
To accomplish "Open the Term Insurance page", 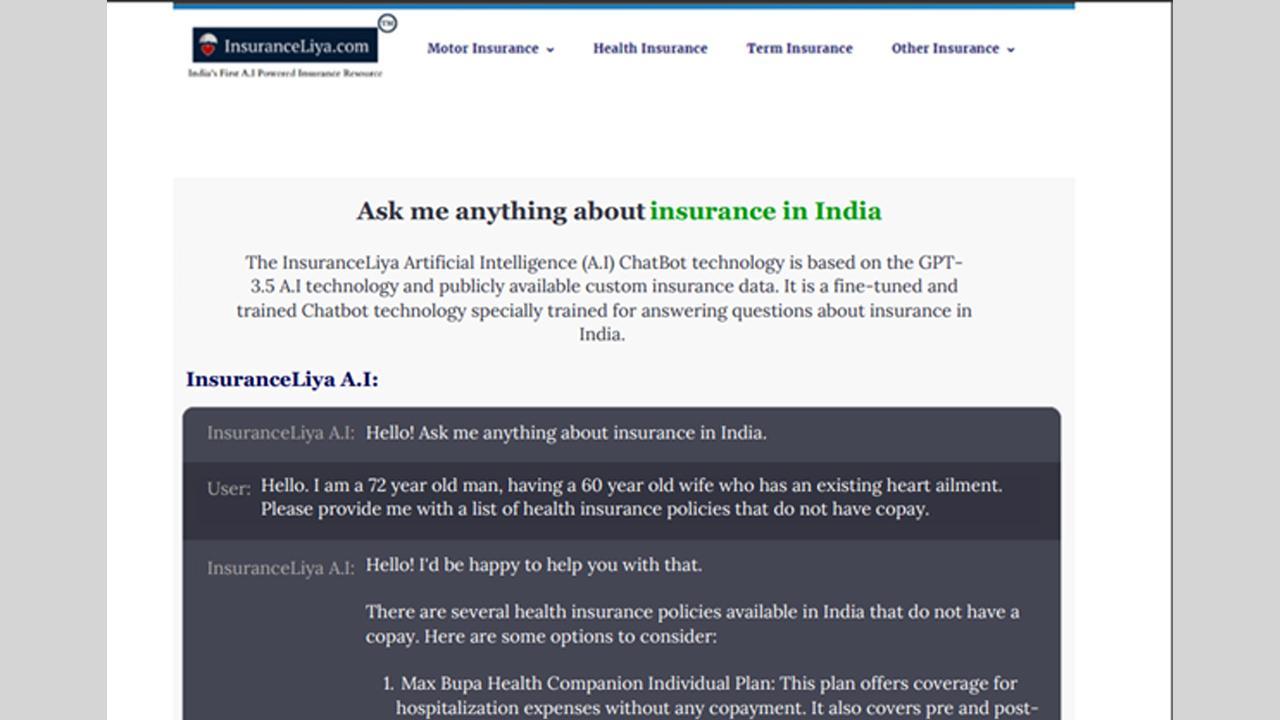I will click(799, 48).
